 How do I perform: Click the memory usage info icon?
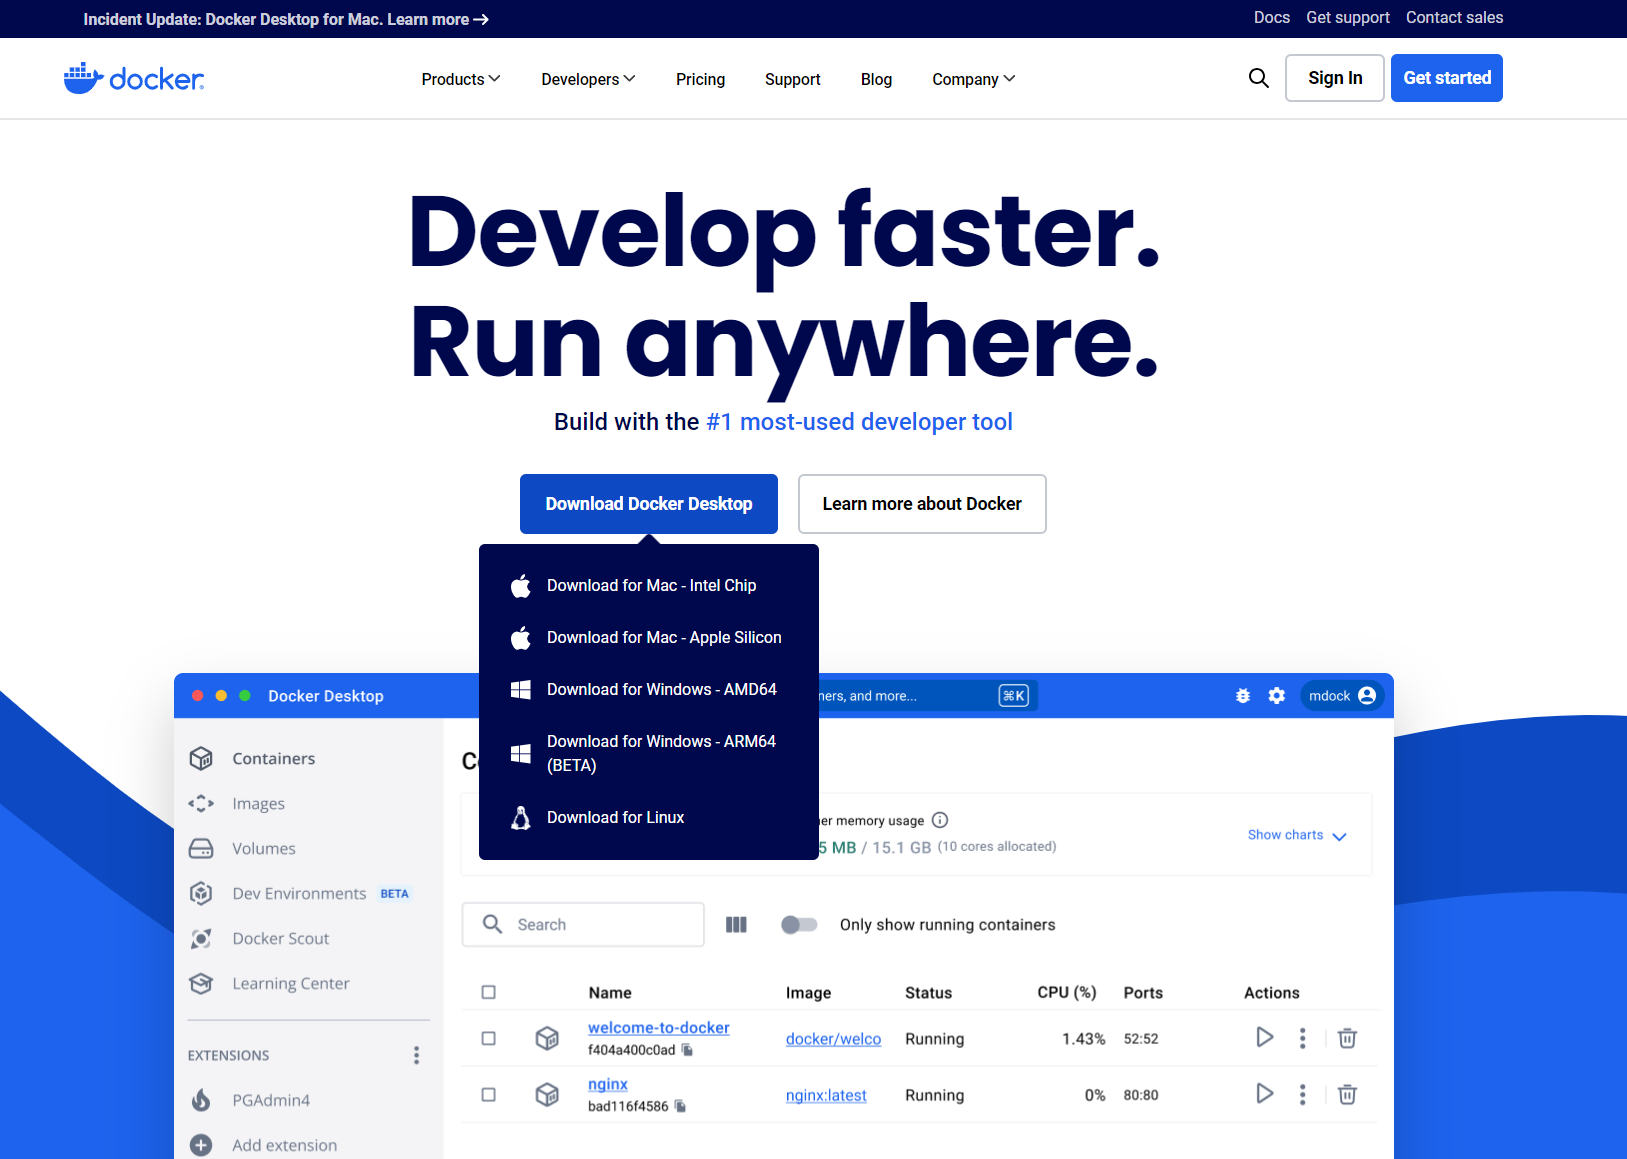coord(940,820)
